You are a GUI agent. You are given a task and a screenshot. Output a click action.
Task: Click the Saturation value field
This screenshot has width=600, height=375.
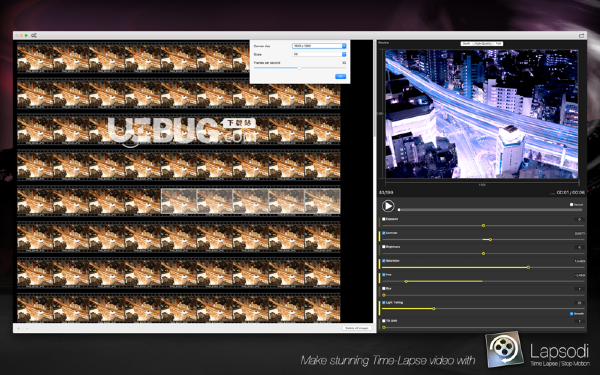click(x=579, y=261)
